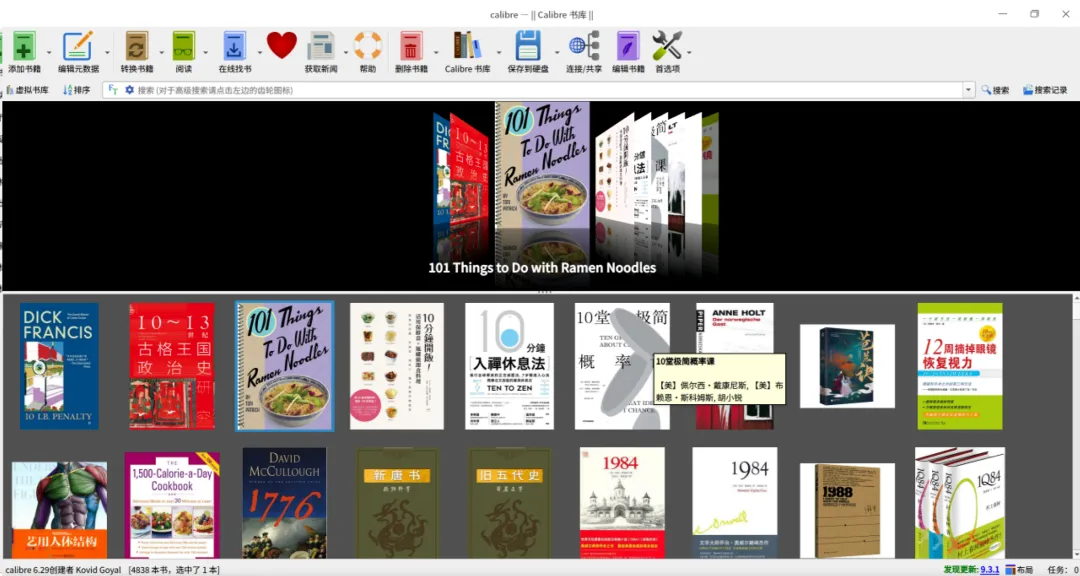
Task: Expand Save to disk dropdown arrow
Action: (557, 52)
